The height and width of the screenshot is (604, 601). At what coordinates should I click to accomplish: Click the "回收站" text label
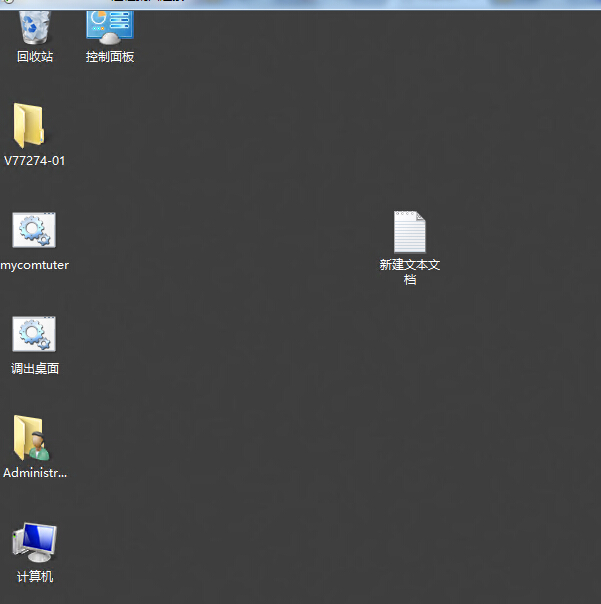coord(35,57)
